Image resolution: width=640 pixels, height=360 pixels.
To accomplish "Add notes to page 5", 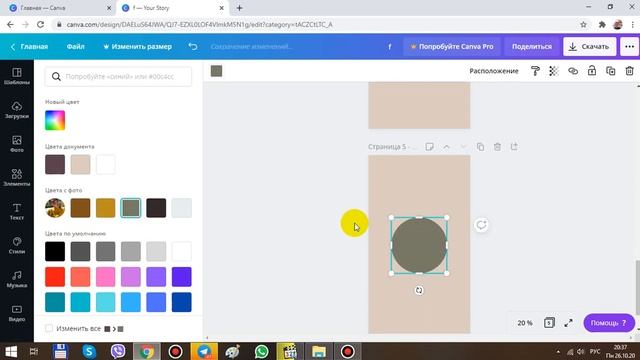I will 429,147.
